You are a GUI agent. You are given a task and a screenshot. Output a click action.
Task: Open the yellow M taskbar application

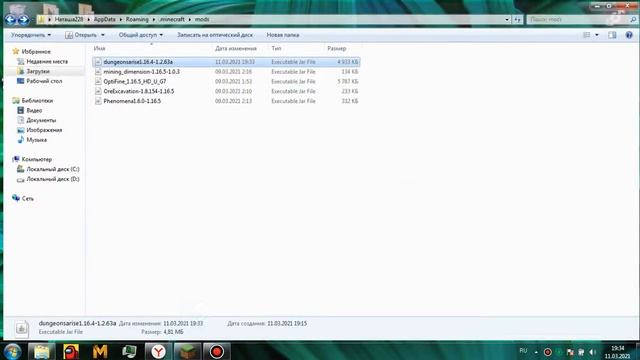pos(100,351)
